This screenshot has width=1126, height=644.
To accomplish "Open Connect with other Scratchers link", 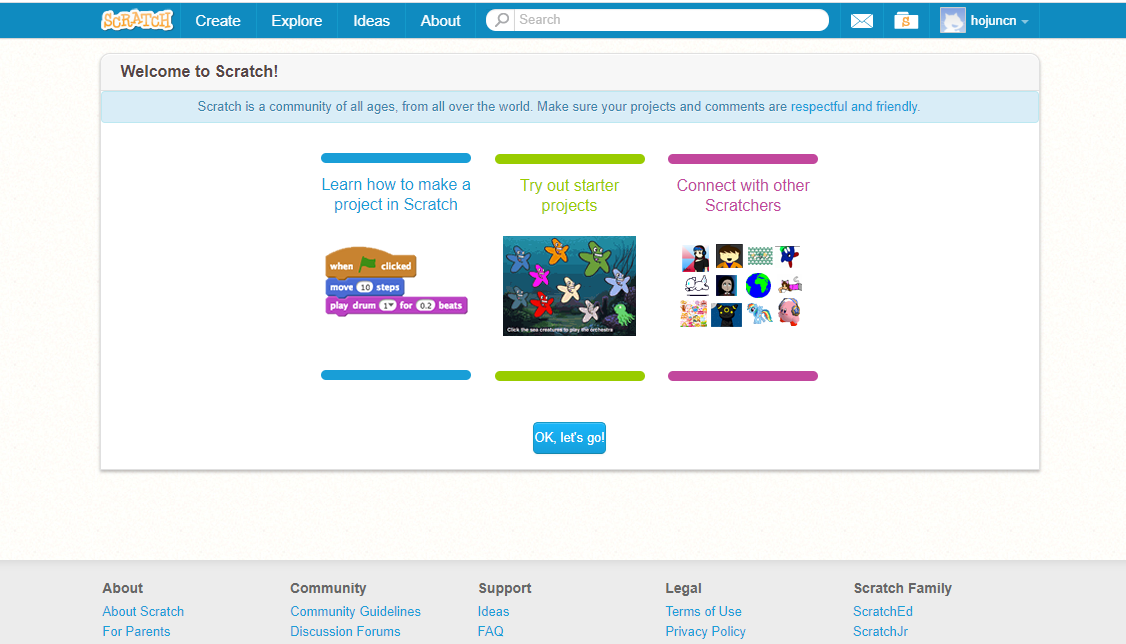I will click(x=743, y=195).
